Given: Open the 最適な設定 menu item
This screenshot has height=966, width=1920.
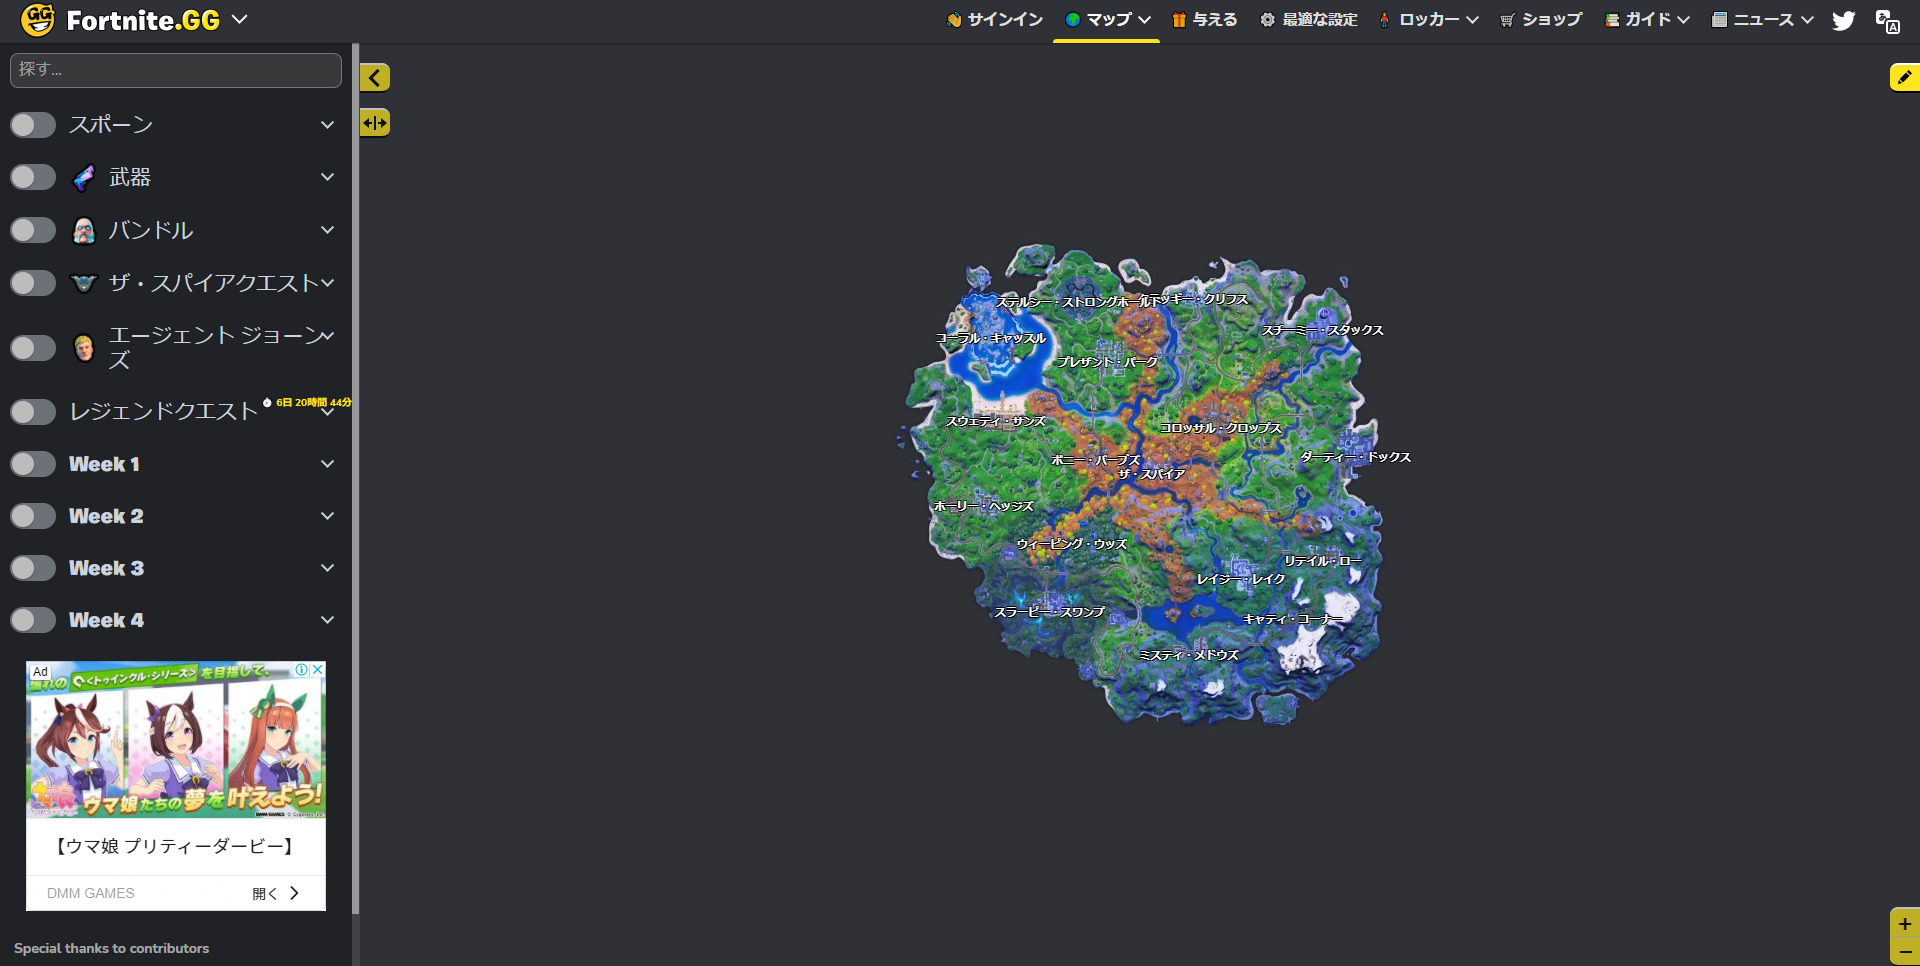Looking at the screenshot, I should pos(1309,20).
